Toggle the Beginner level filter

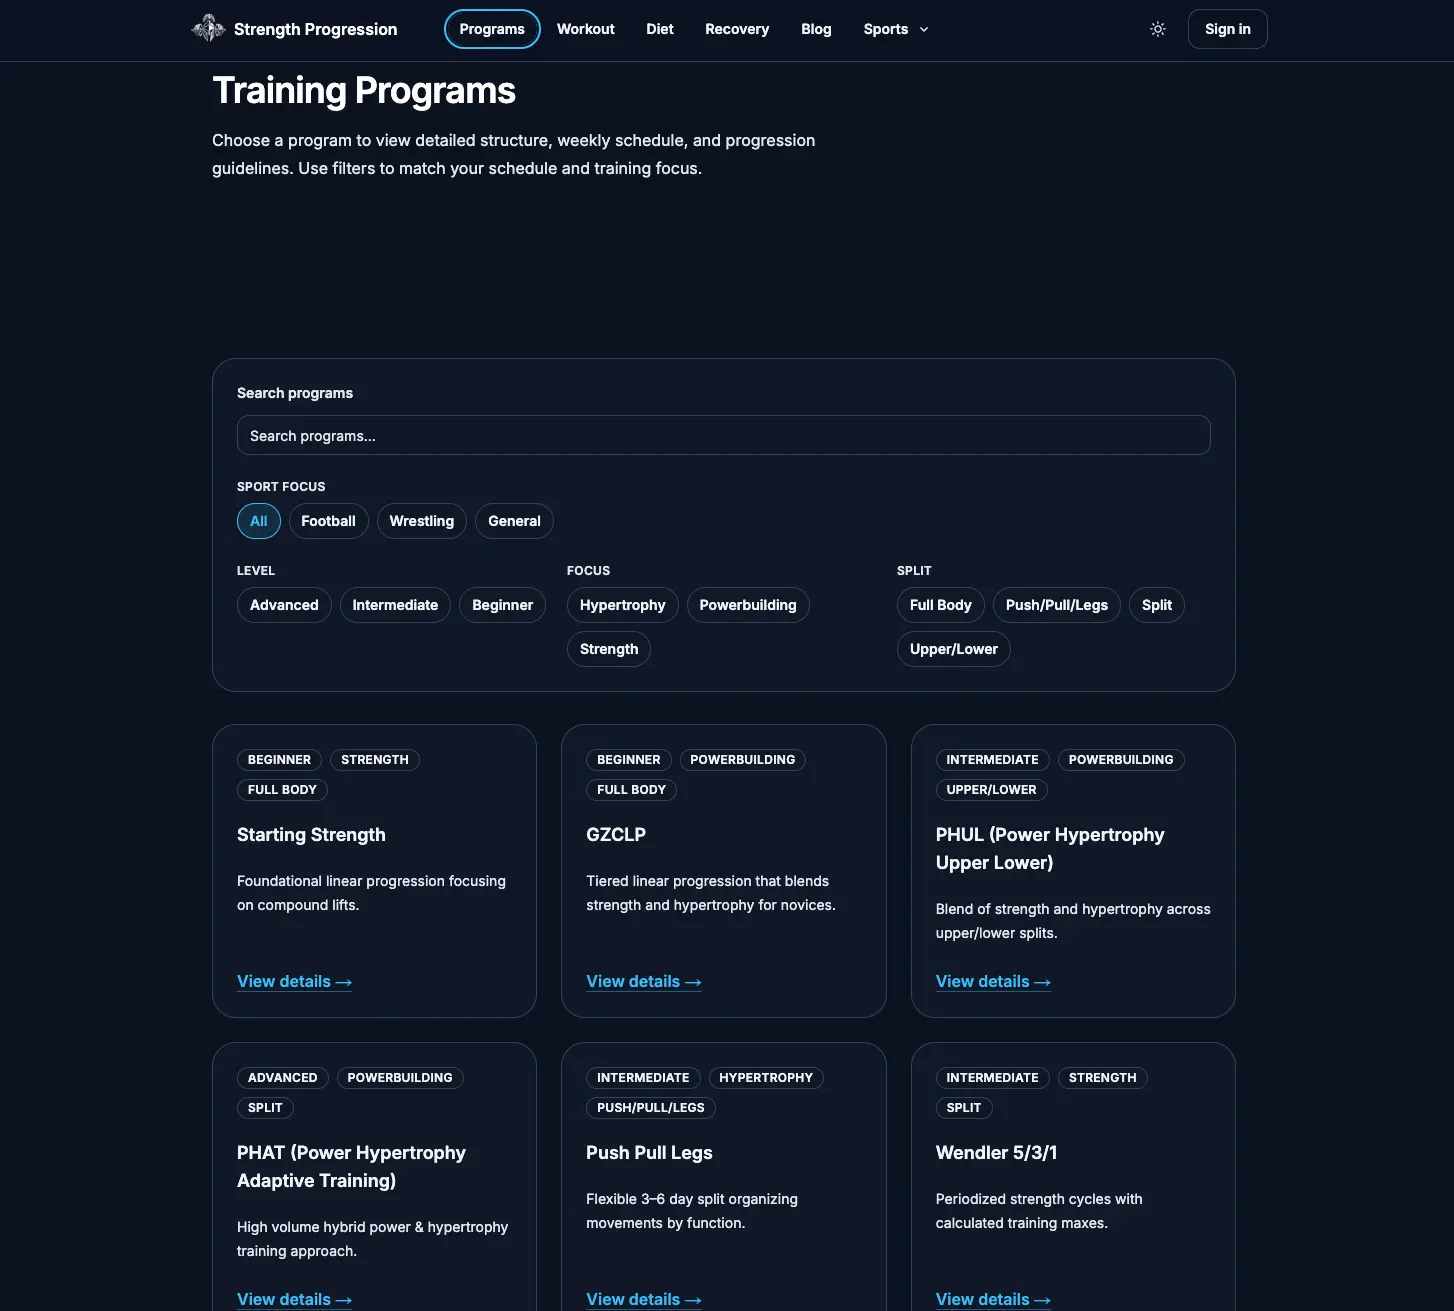click(x=502, y=605)
